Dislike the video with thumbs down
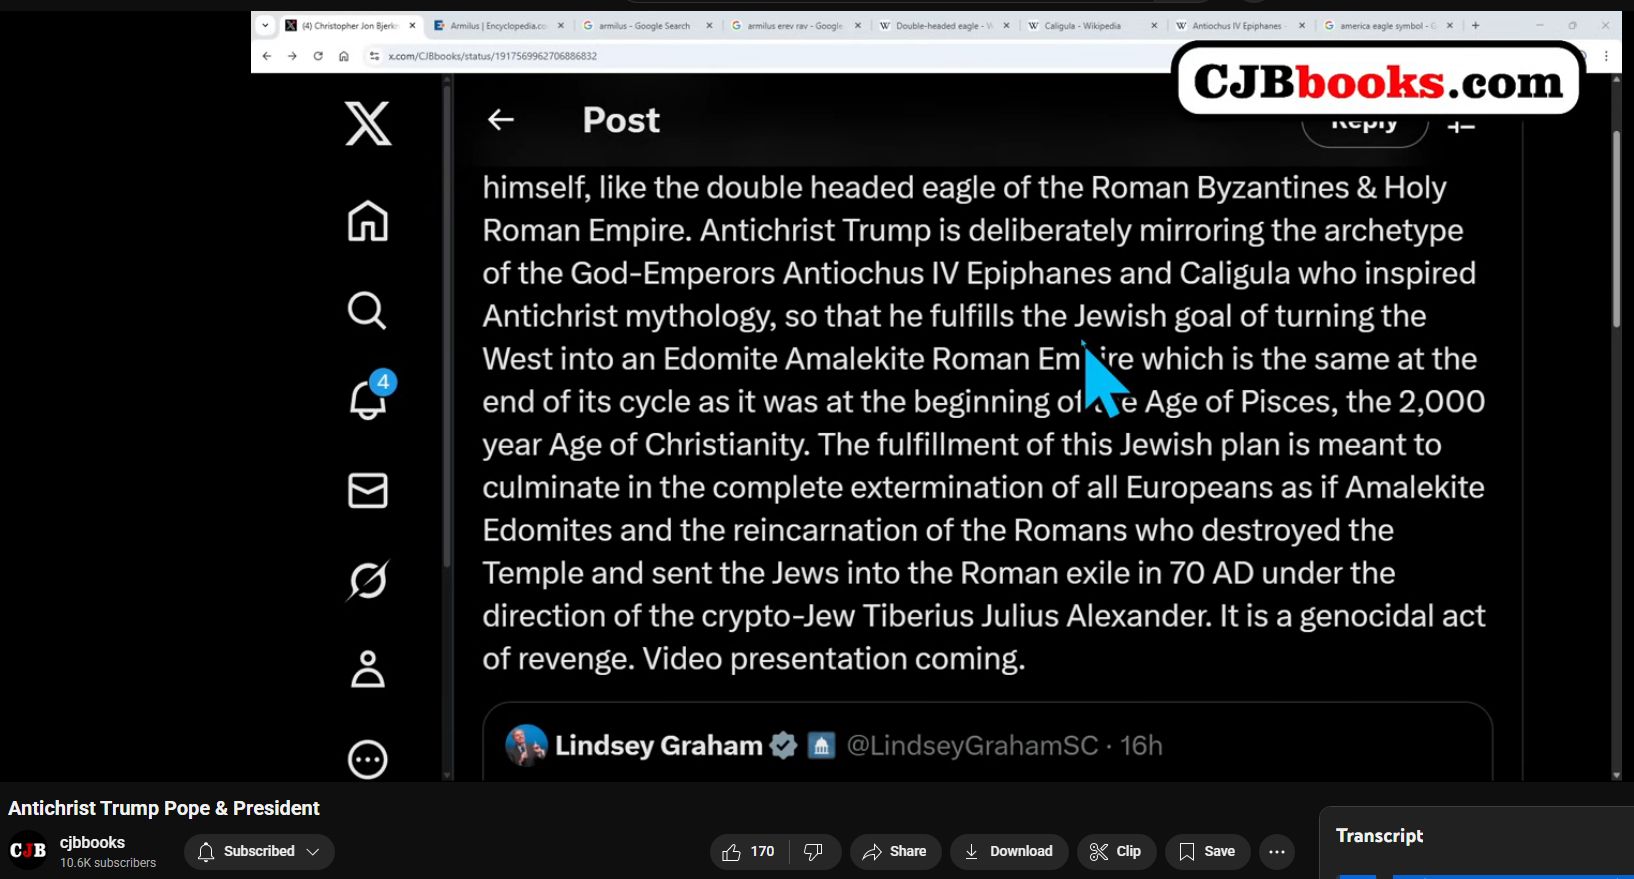 point(814,852)
